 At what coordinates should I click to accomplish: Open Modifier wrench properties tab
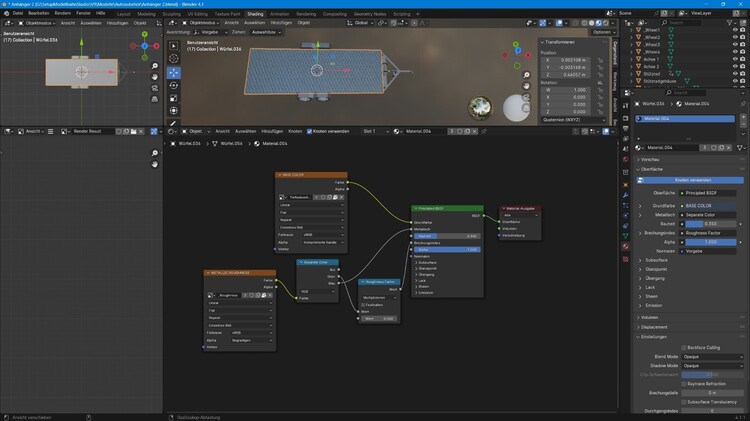(x=626, y=195)
